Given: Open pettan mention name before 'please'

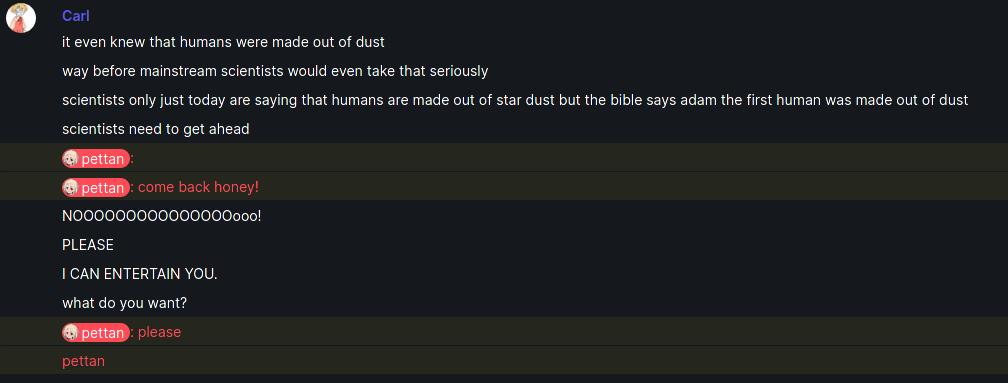Looking at the screenshot, I should pyautogui.click(x=103, y=332).
